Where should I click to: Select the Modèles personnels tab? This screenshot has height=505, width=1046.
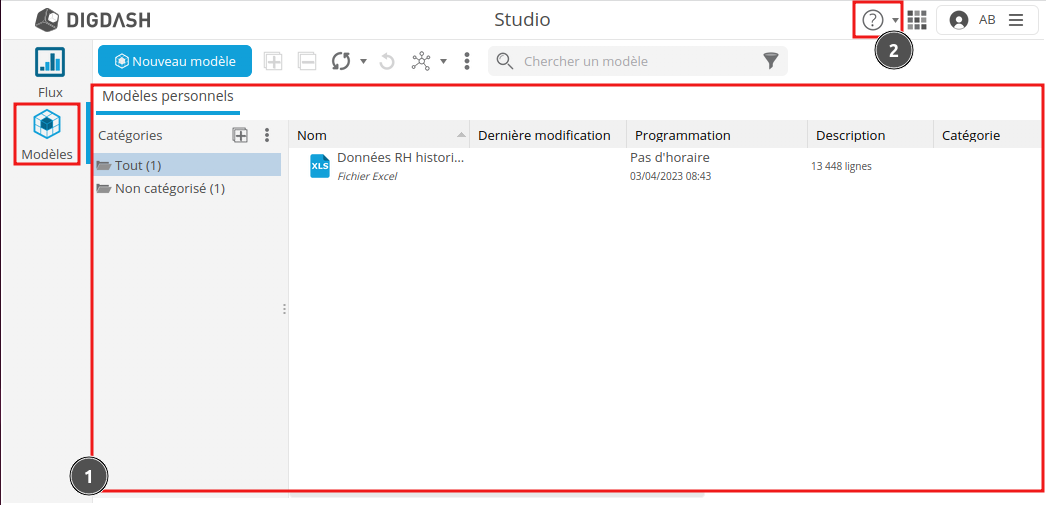pyautogui.click(x=168, y=97)
